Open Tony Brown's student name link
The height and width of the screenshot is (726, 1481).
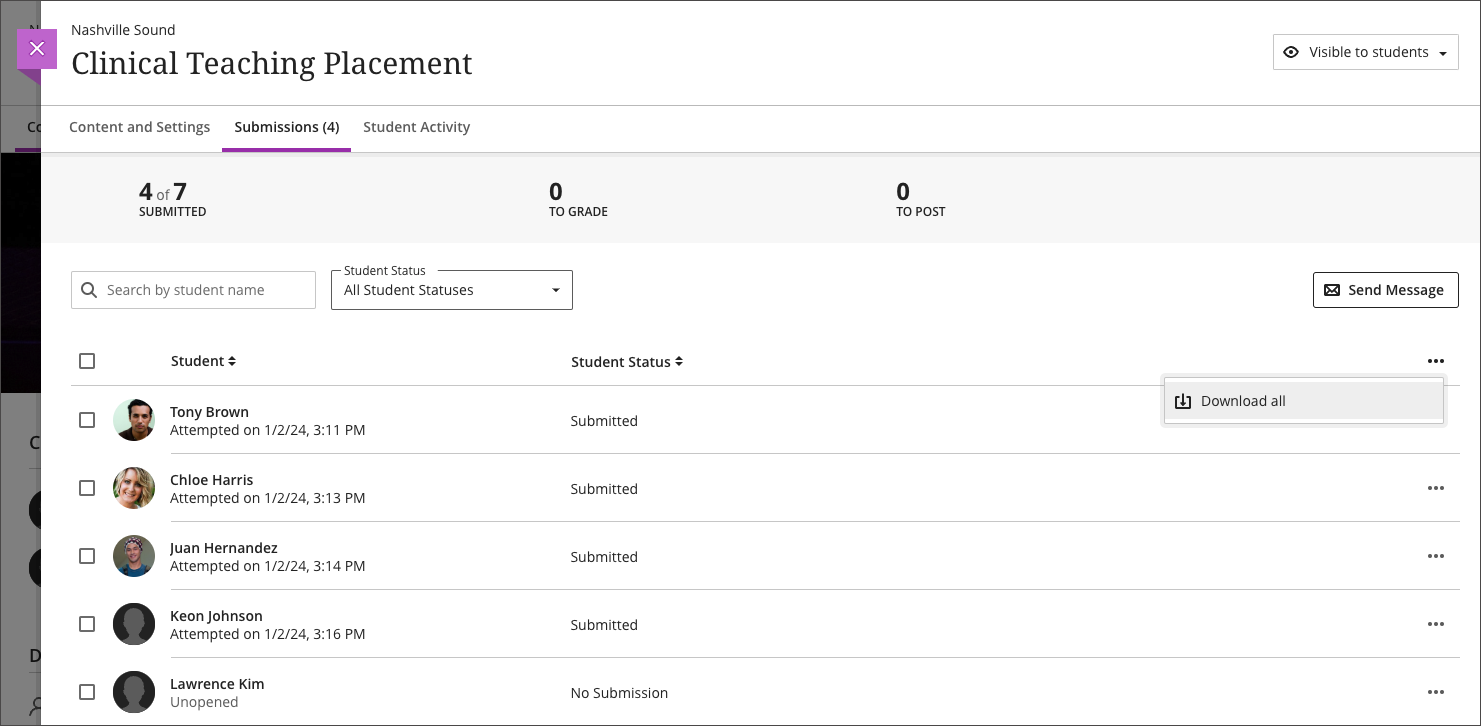209,411
